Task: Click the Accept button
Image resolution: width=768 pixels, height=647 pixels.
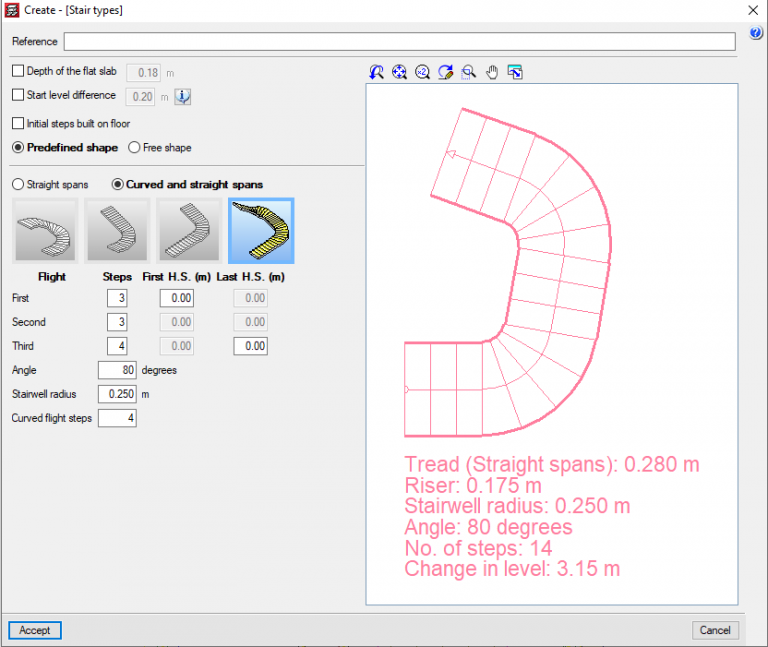Action: [35, 630]
